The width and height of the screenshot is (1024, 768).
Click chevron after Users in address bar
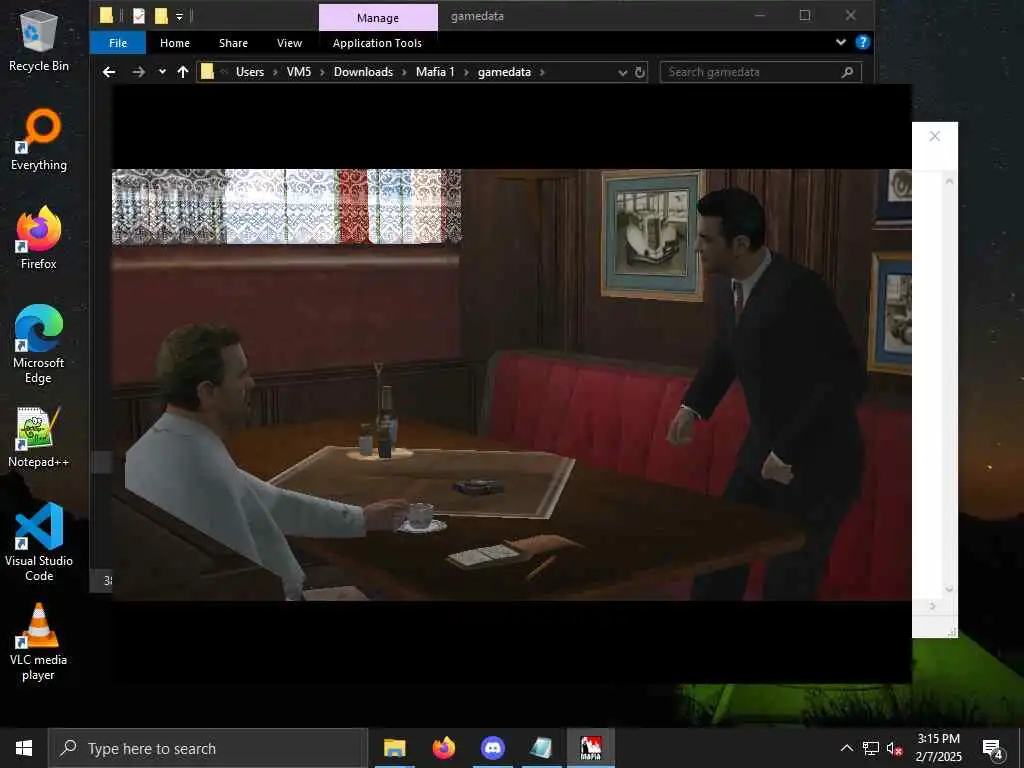click(x=275, y=72)
